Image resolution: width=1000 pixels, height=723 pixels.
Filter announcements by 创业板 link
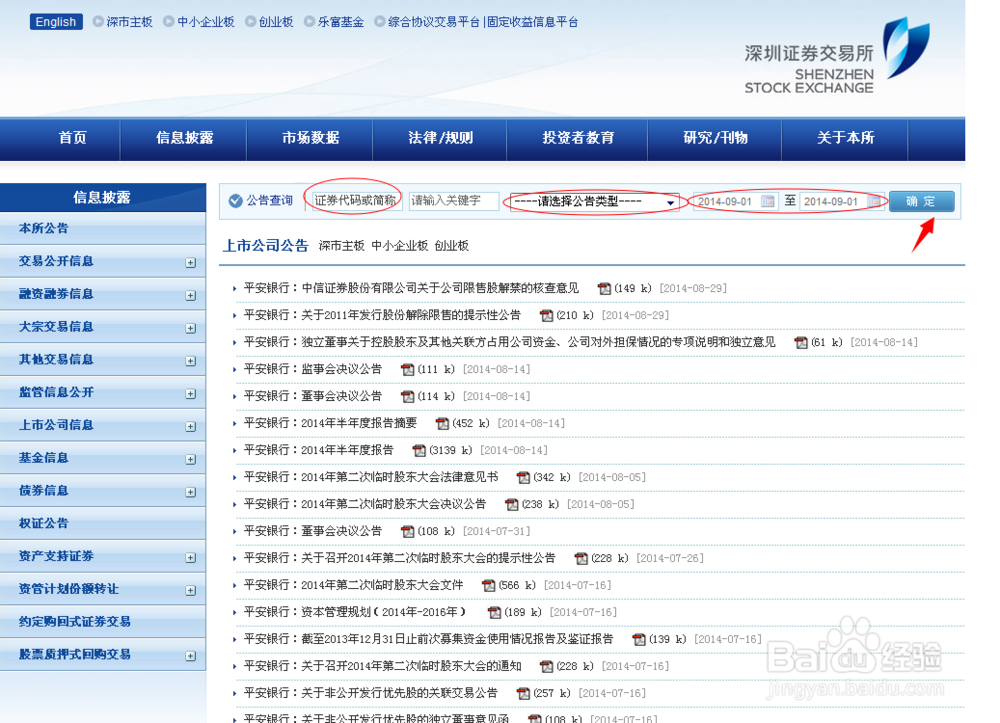pos(452,246)
